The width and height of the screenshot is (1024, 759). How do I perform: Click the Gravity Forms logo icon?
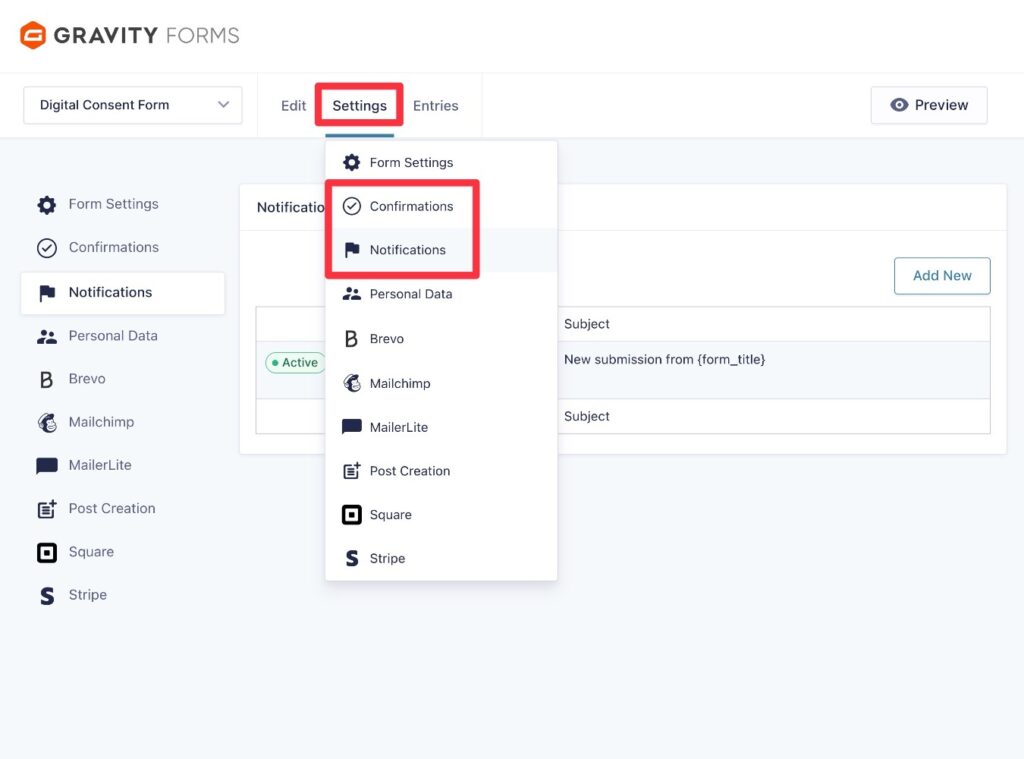coord(31,34)
